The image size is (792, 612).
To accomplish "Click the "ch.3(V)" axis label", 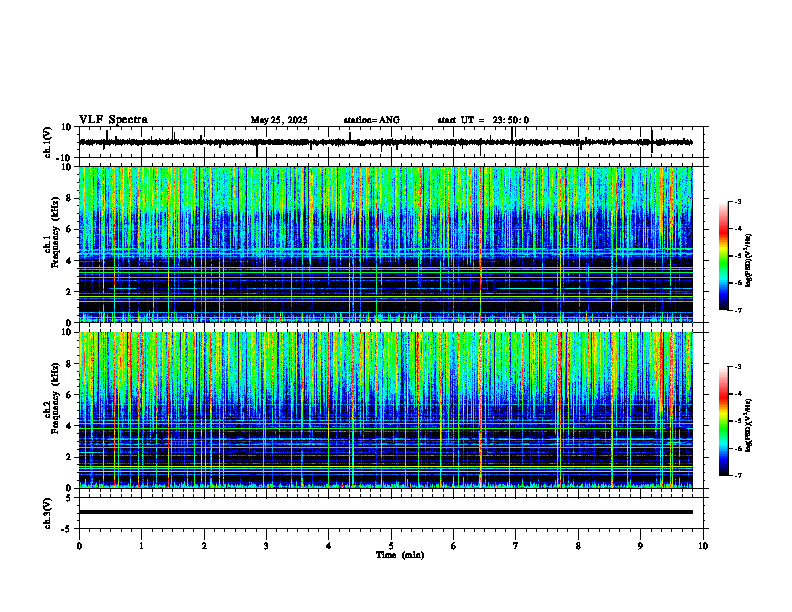I will click(x=47, y=513).
